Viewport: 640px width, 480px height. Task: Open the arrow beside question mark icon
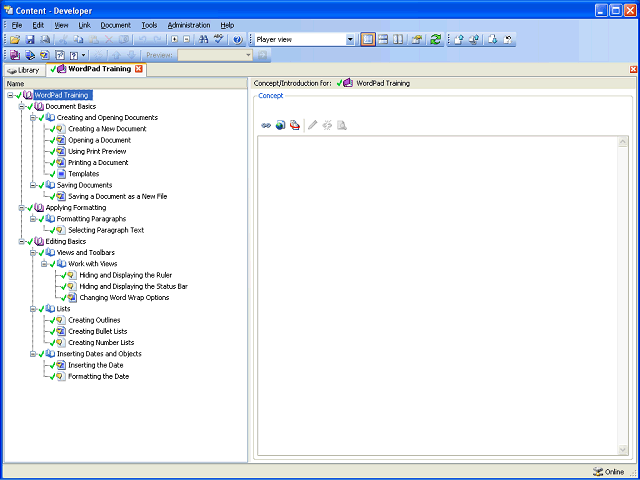pyautogui.click(x=84, y=55)
